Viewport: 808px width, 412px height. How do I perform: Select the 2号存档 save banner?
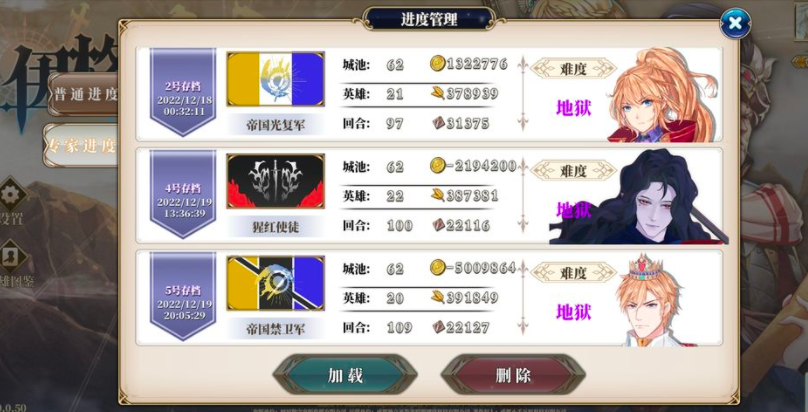tap(182, 92)
